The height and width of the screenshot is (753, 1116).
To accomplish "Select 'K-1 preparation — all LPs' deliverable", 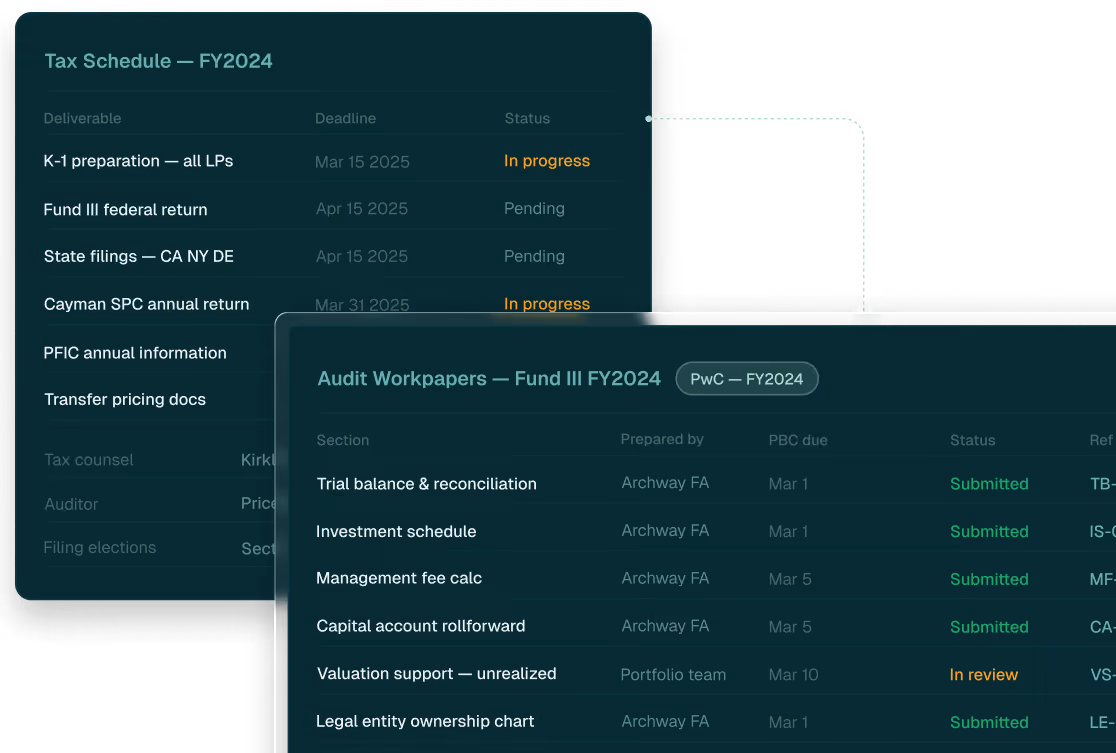I will click(138, 161).
